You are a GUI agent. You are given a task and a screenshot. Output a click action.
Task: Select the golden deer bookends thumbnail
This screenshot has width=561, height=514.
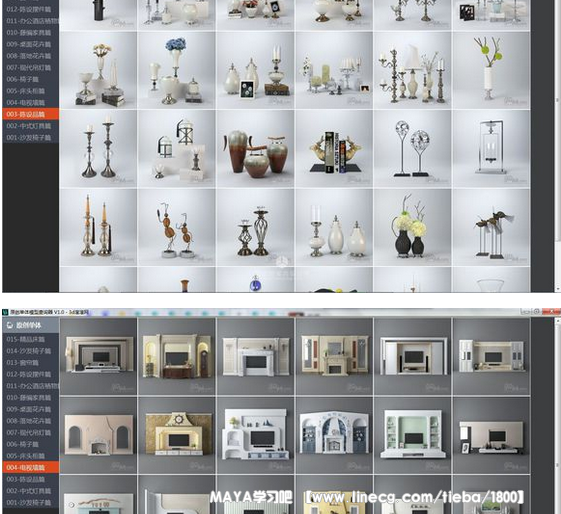(x=334, y=149)
